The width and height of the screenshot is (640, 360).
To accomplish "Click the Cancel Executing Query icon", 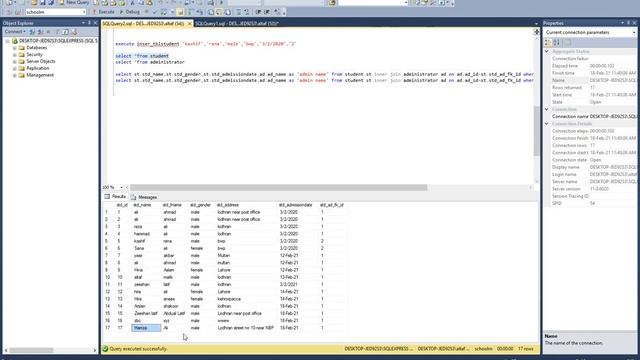I will [x=147, y=12].
